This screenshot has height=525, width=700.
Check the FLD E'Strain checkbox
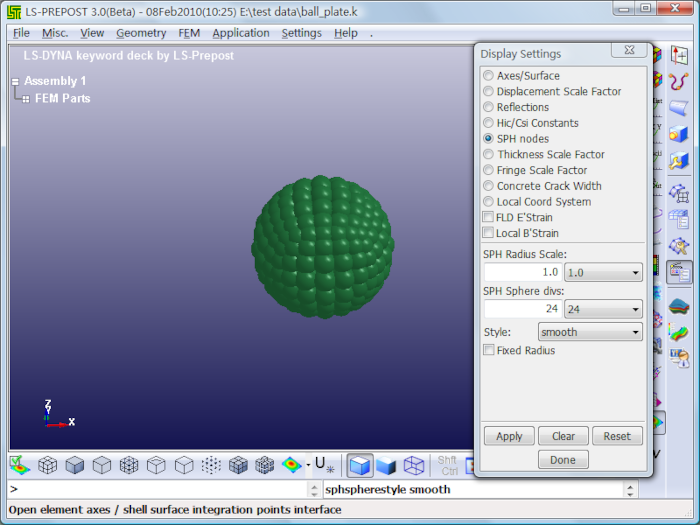tap(488, 218)
